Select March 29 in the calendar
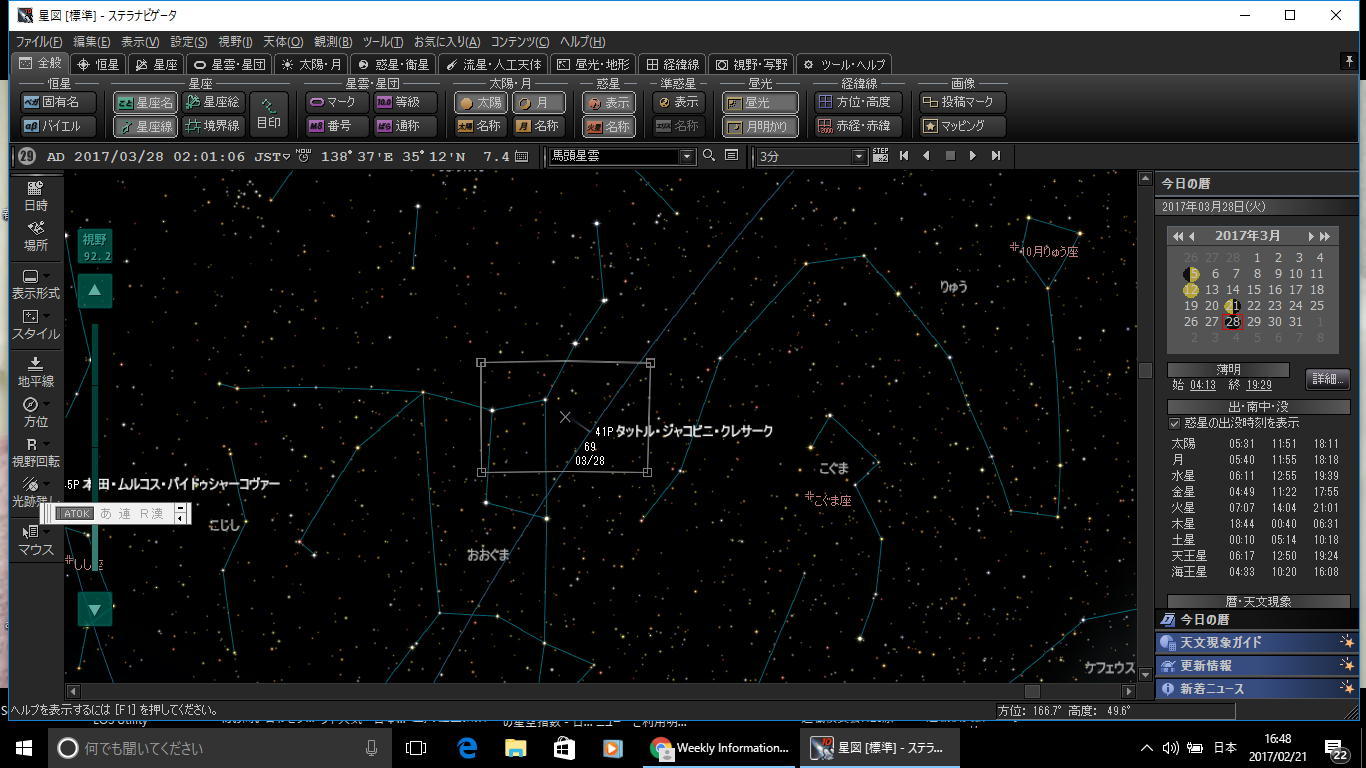1366x768 pixels. click(x=1254, y=322)
